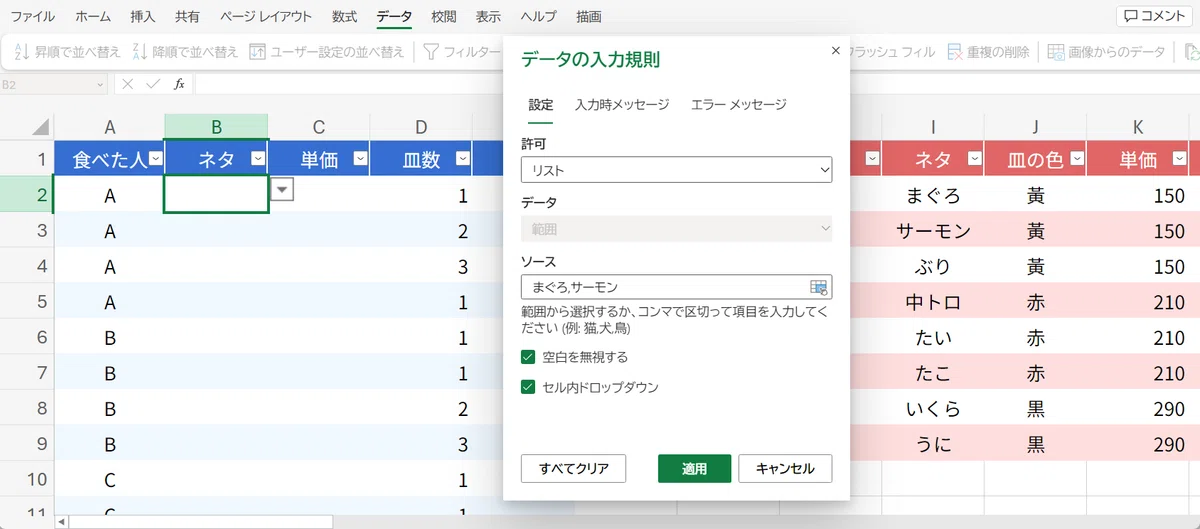Viewport: 1200px width, 529px height.
Task: Click 画像からのデータ icon
Action: click(x=1056, y=52)
